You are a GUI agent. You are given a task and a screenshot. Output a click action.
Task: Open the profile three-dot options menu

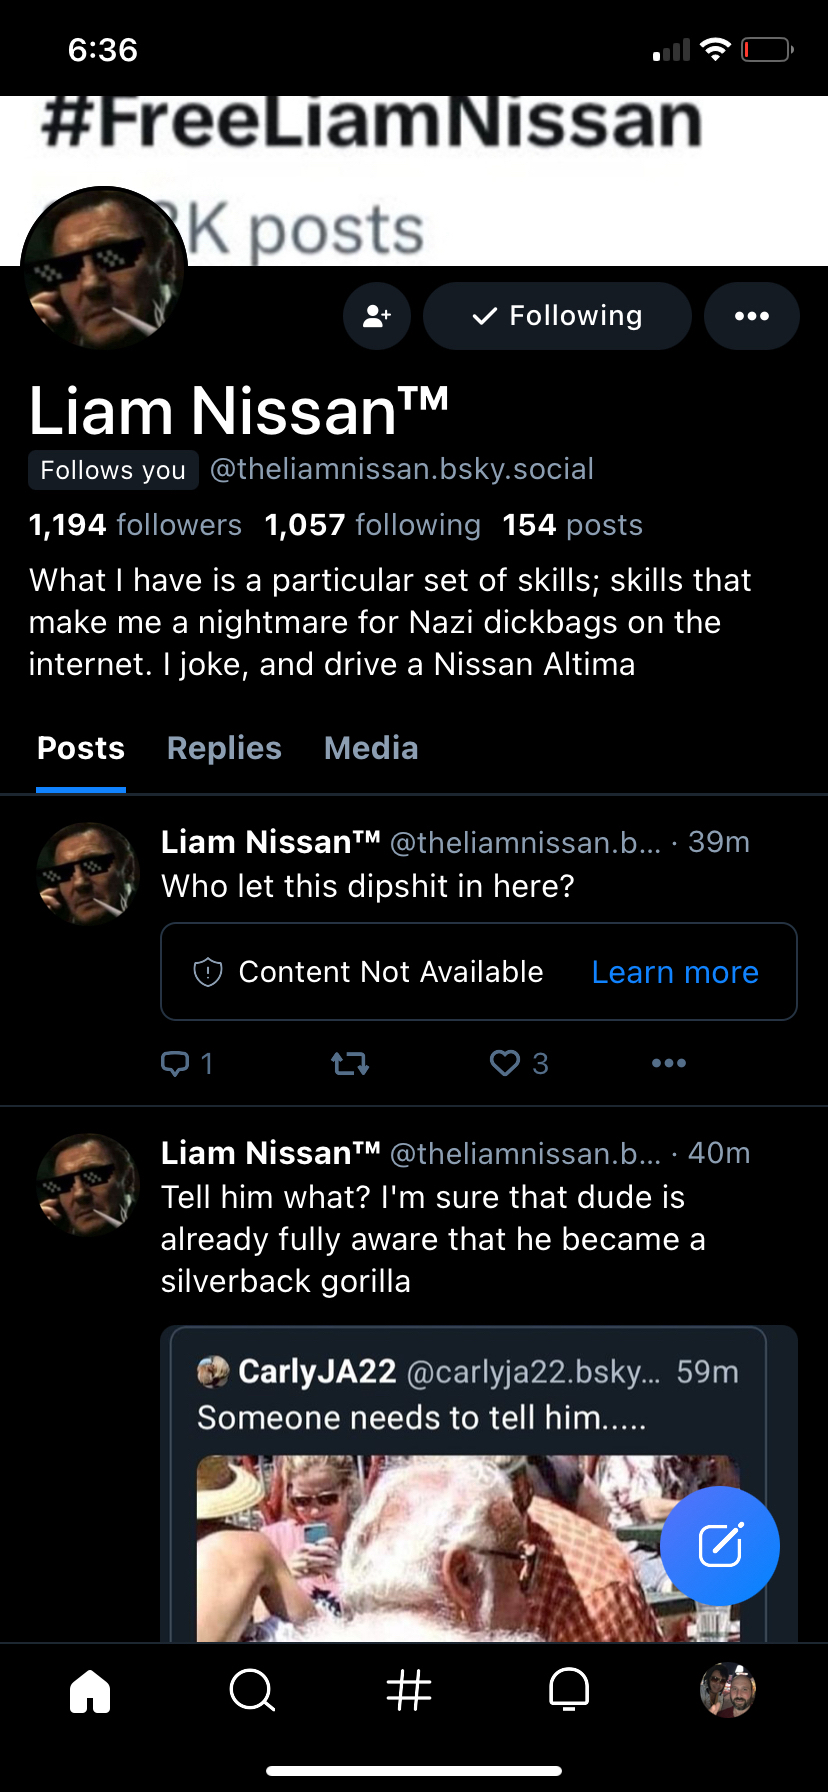coord(751,316)
